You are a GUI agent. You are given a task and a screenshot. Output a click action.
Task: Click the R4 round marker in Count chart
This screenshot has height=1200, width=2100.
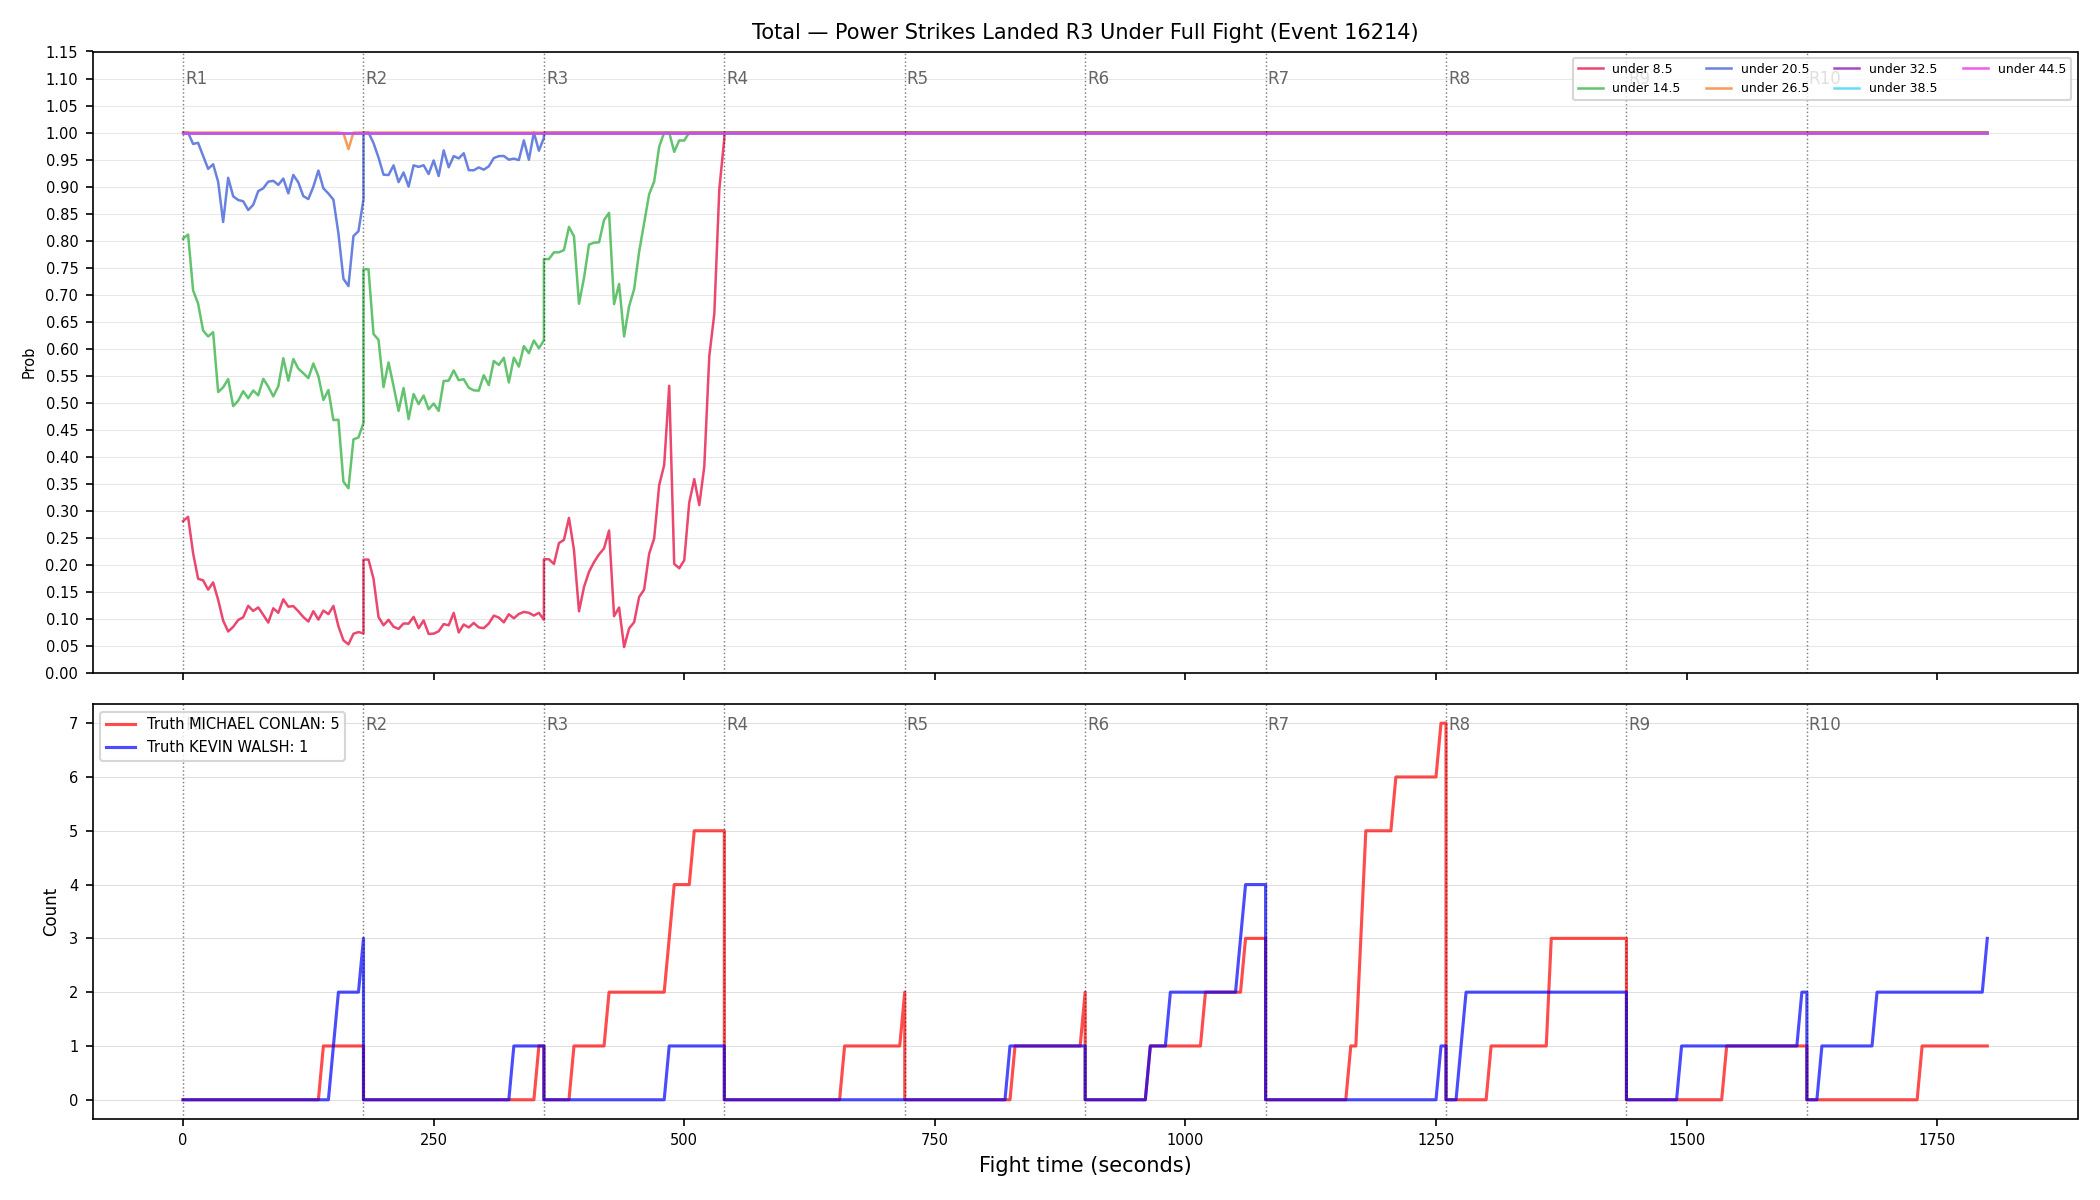click(x=737, y=724)
